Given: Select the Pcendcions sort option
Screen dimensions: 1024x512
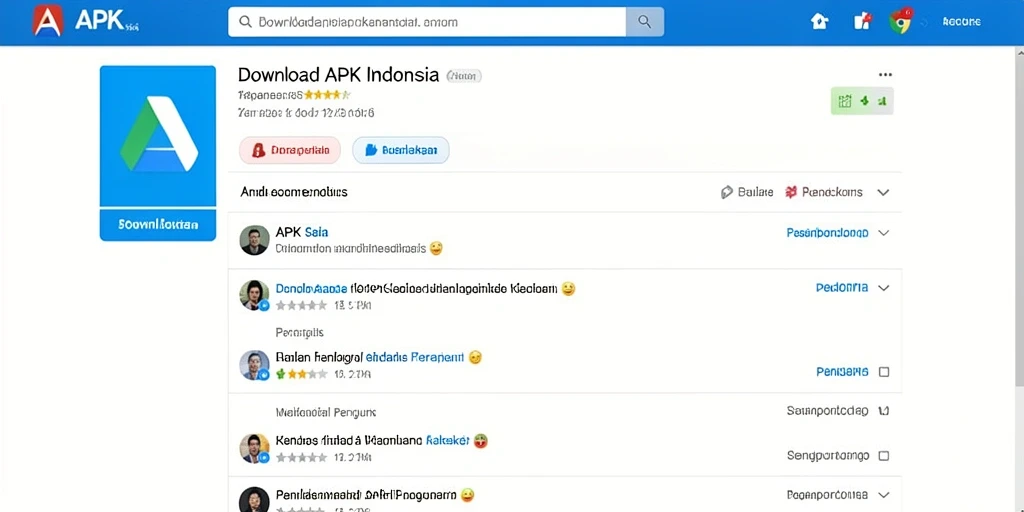Looking at the screenshot, I should point(824,192).
